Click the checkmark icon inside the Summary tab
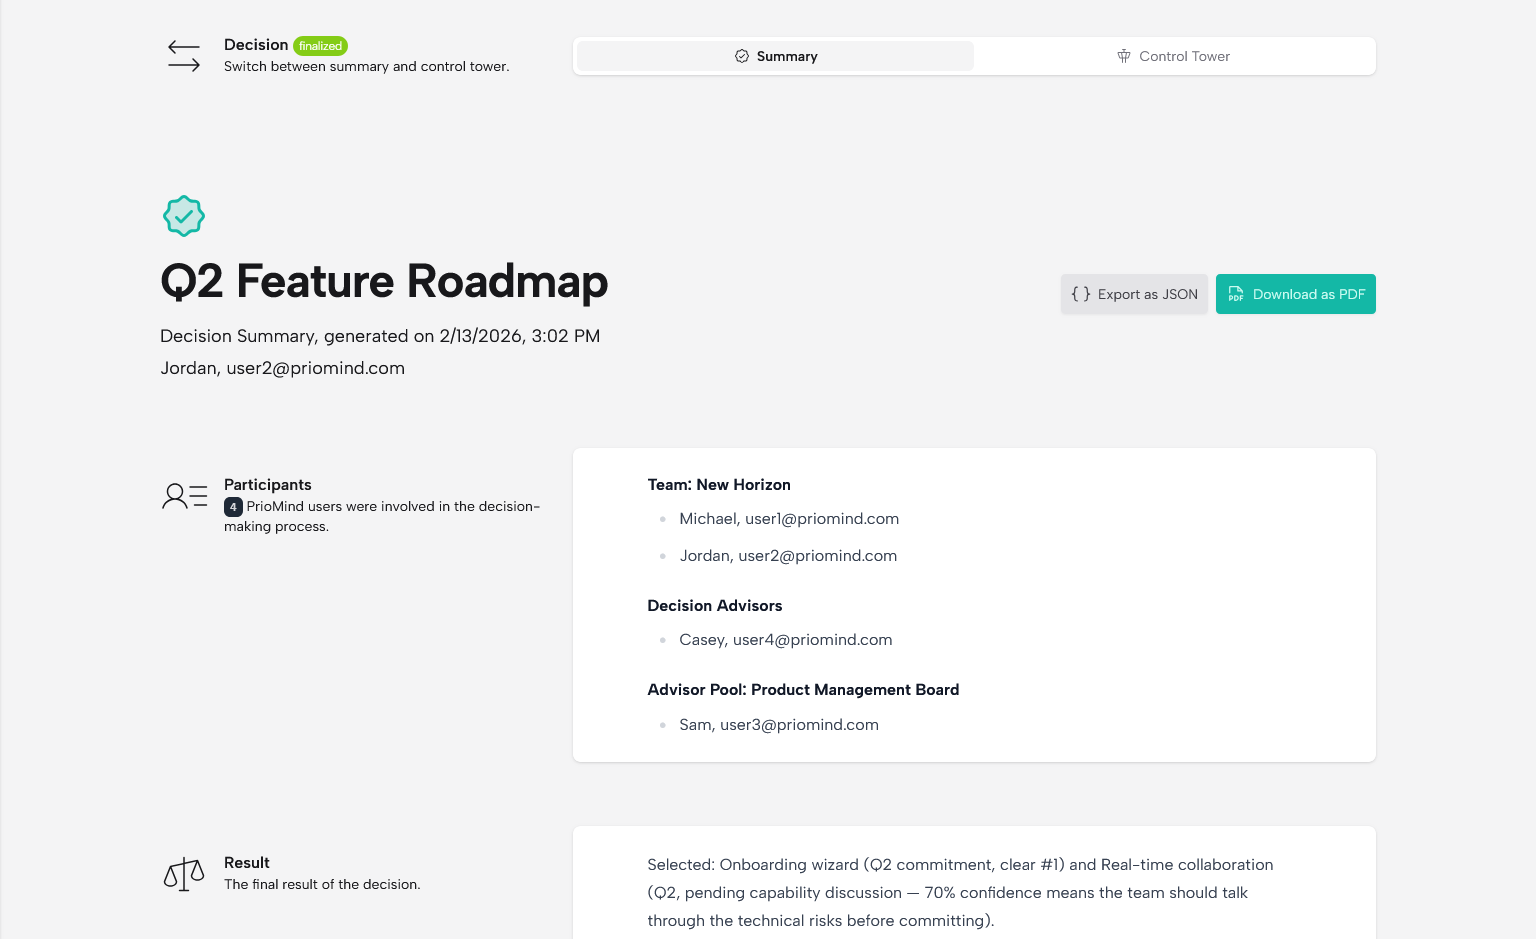The height and width of the screenshot is (939, 1536). click(741, 56)
